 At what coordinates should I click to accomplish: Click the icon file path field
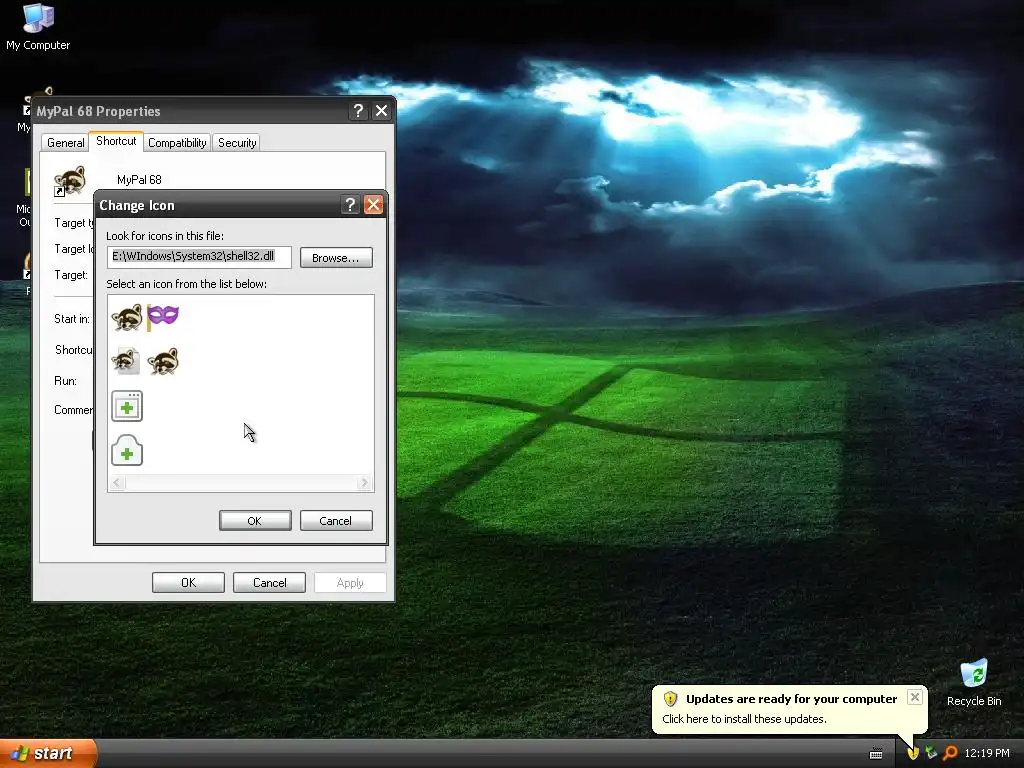(x=199, y=257)
